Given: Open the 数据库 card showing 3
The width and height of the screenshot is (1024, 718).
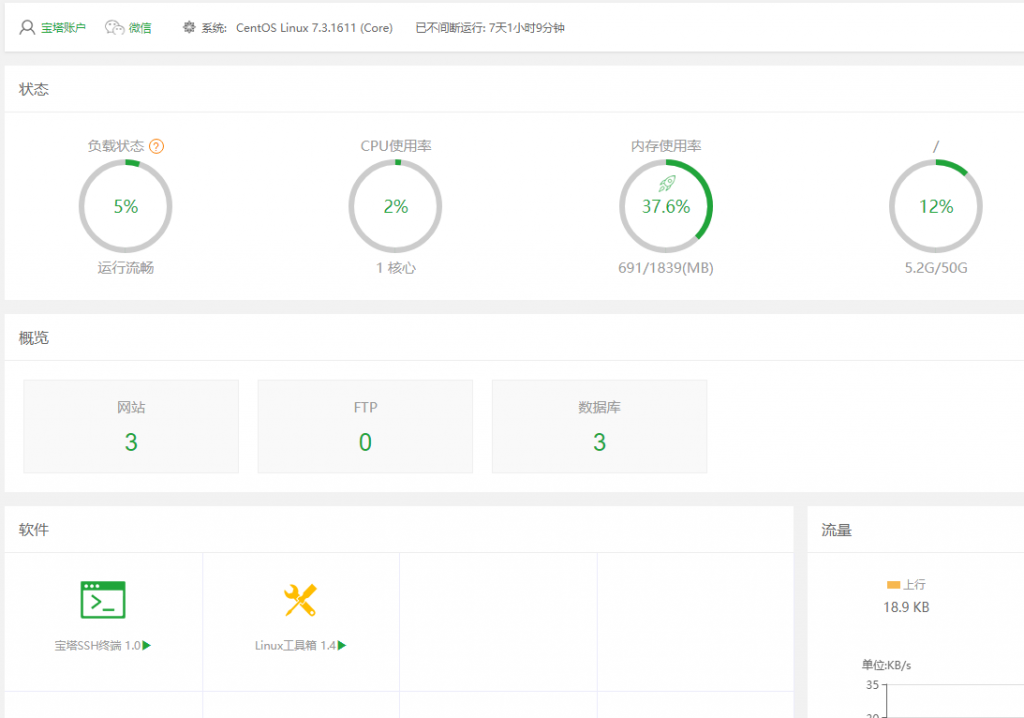Looking at the screenshot, I should [x=599, y=426].
